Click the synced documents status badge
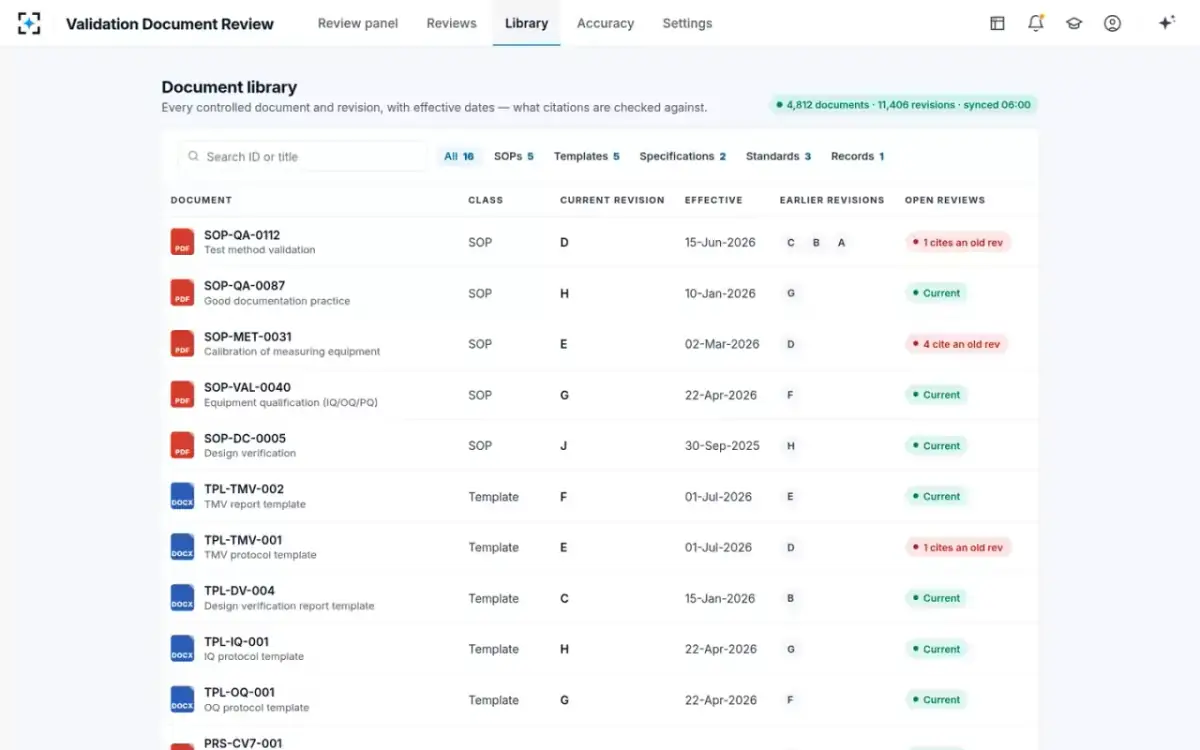Screen dimensions: 1200x750 (x=904, y=104)
